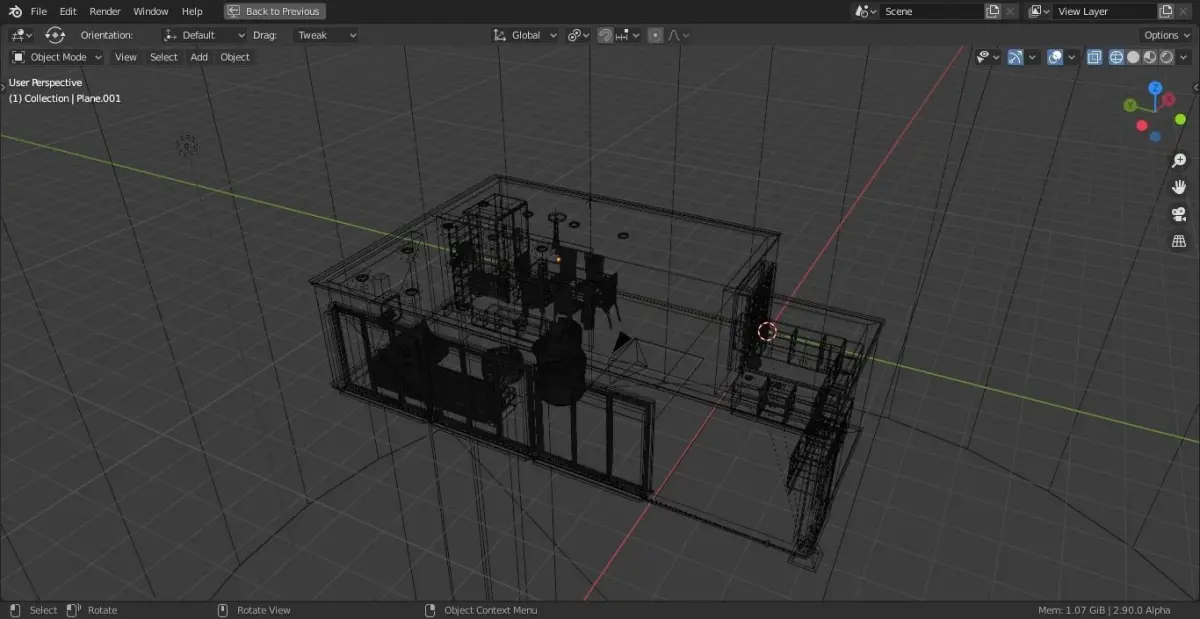Toggle the camera view icon

tap(1179, 215)
